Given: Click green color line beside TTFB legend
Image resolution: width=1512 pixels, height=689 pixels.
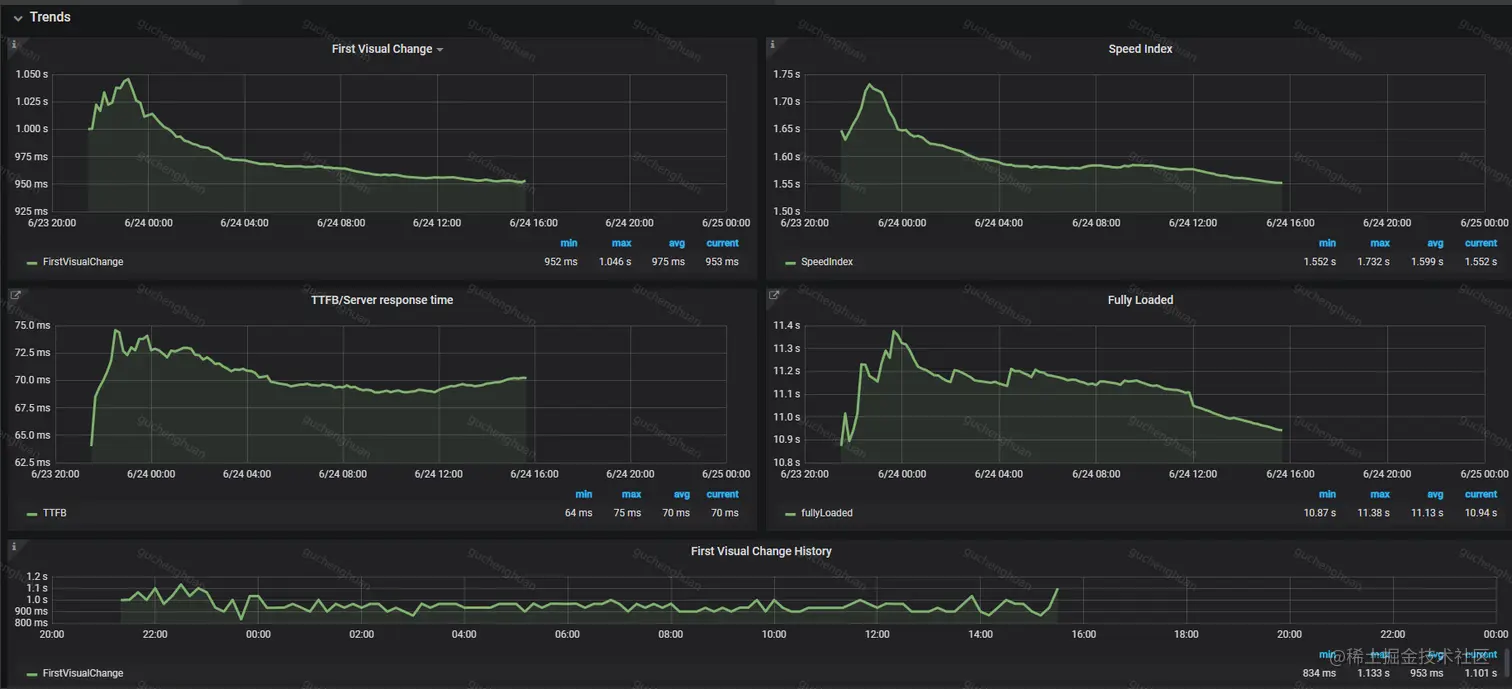Looking at the screenshot, I should click(32, 514).
